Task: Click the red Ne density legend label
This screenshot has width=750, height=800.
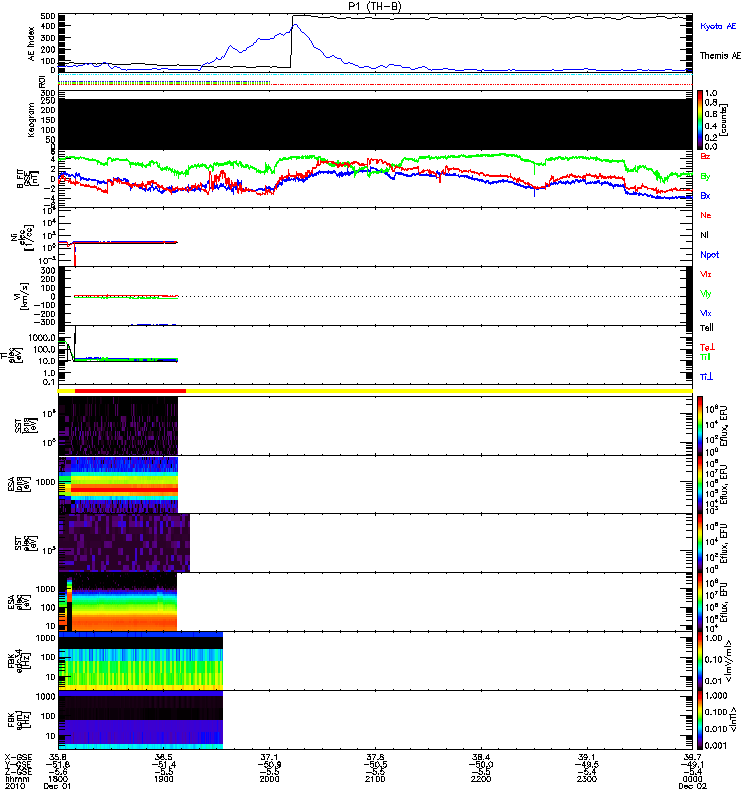Action: 706,215
